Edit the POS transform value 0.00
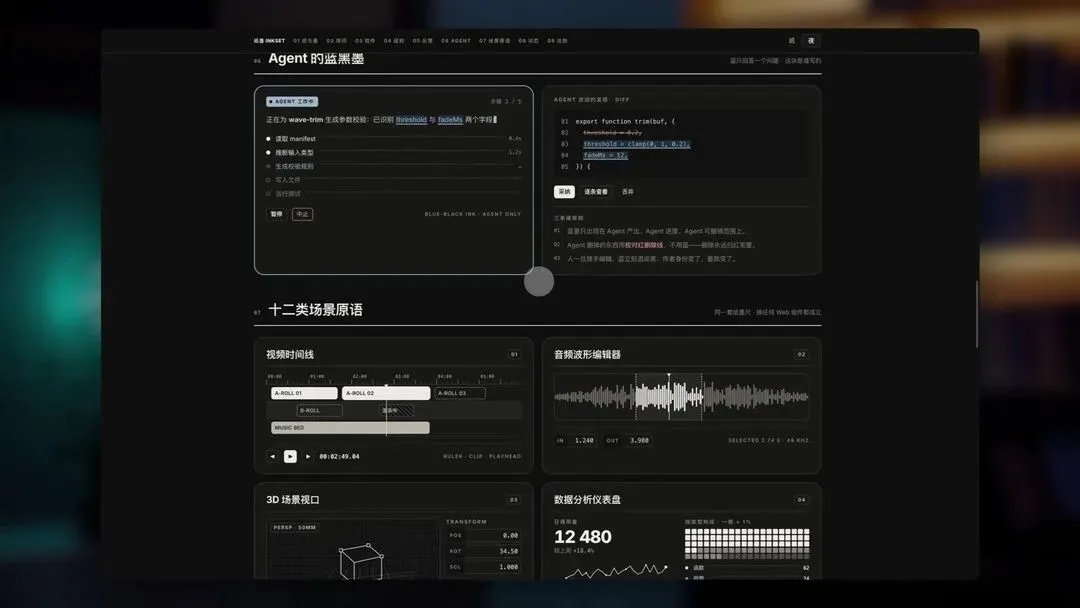This screenshot has height=608, width=1080. (x=493, y=536)
